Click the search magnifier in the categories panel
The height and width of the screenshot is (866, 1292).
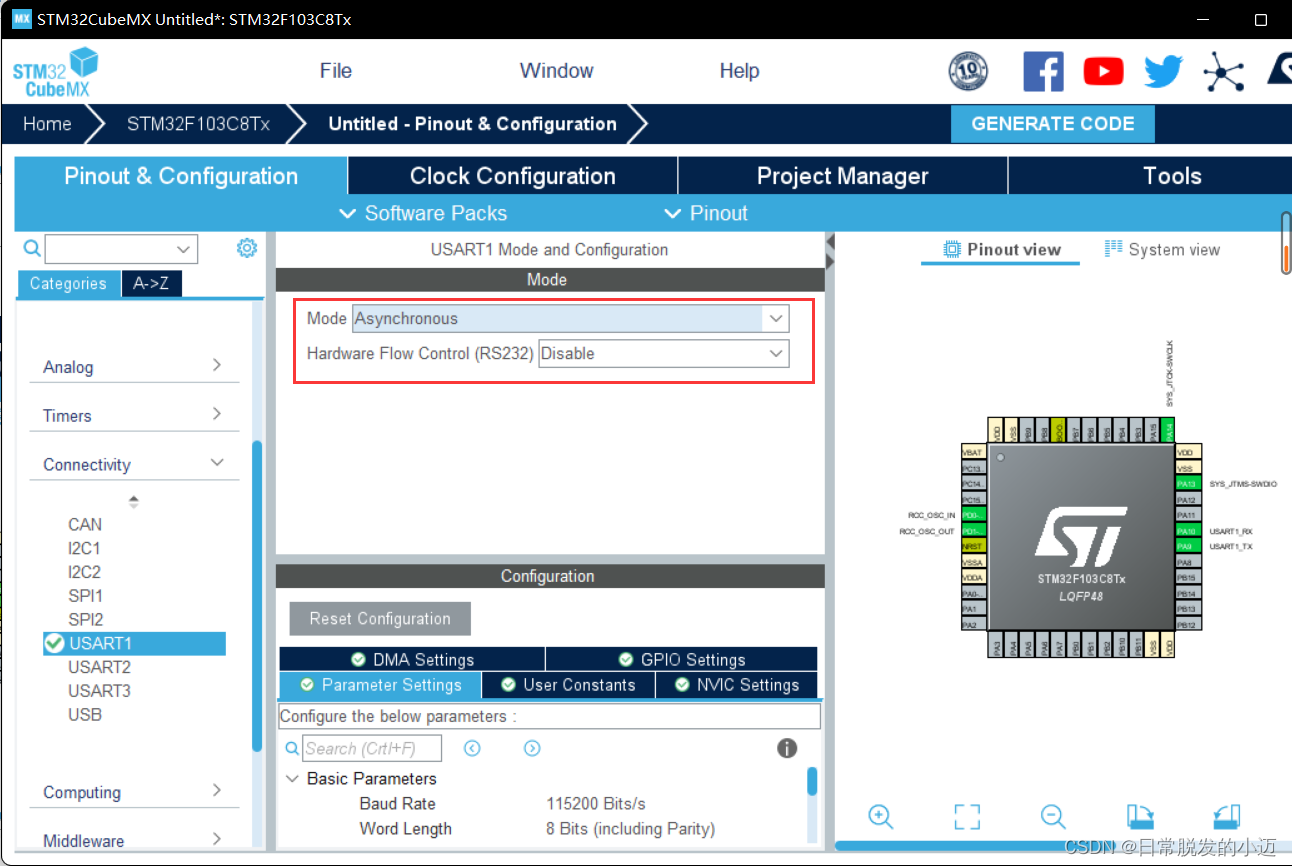[32, 248]
